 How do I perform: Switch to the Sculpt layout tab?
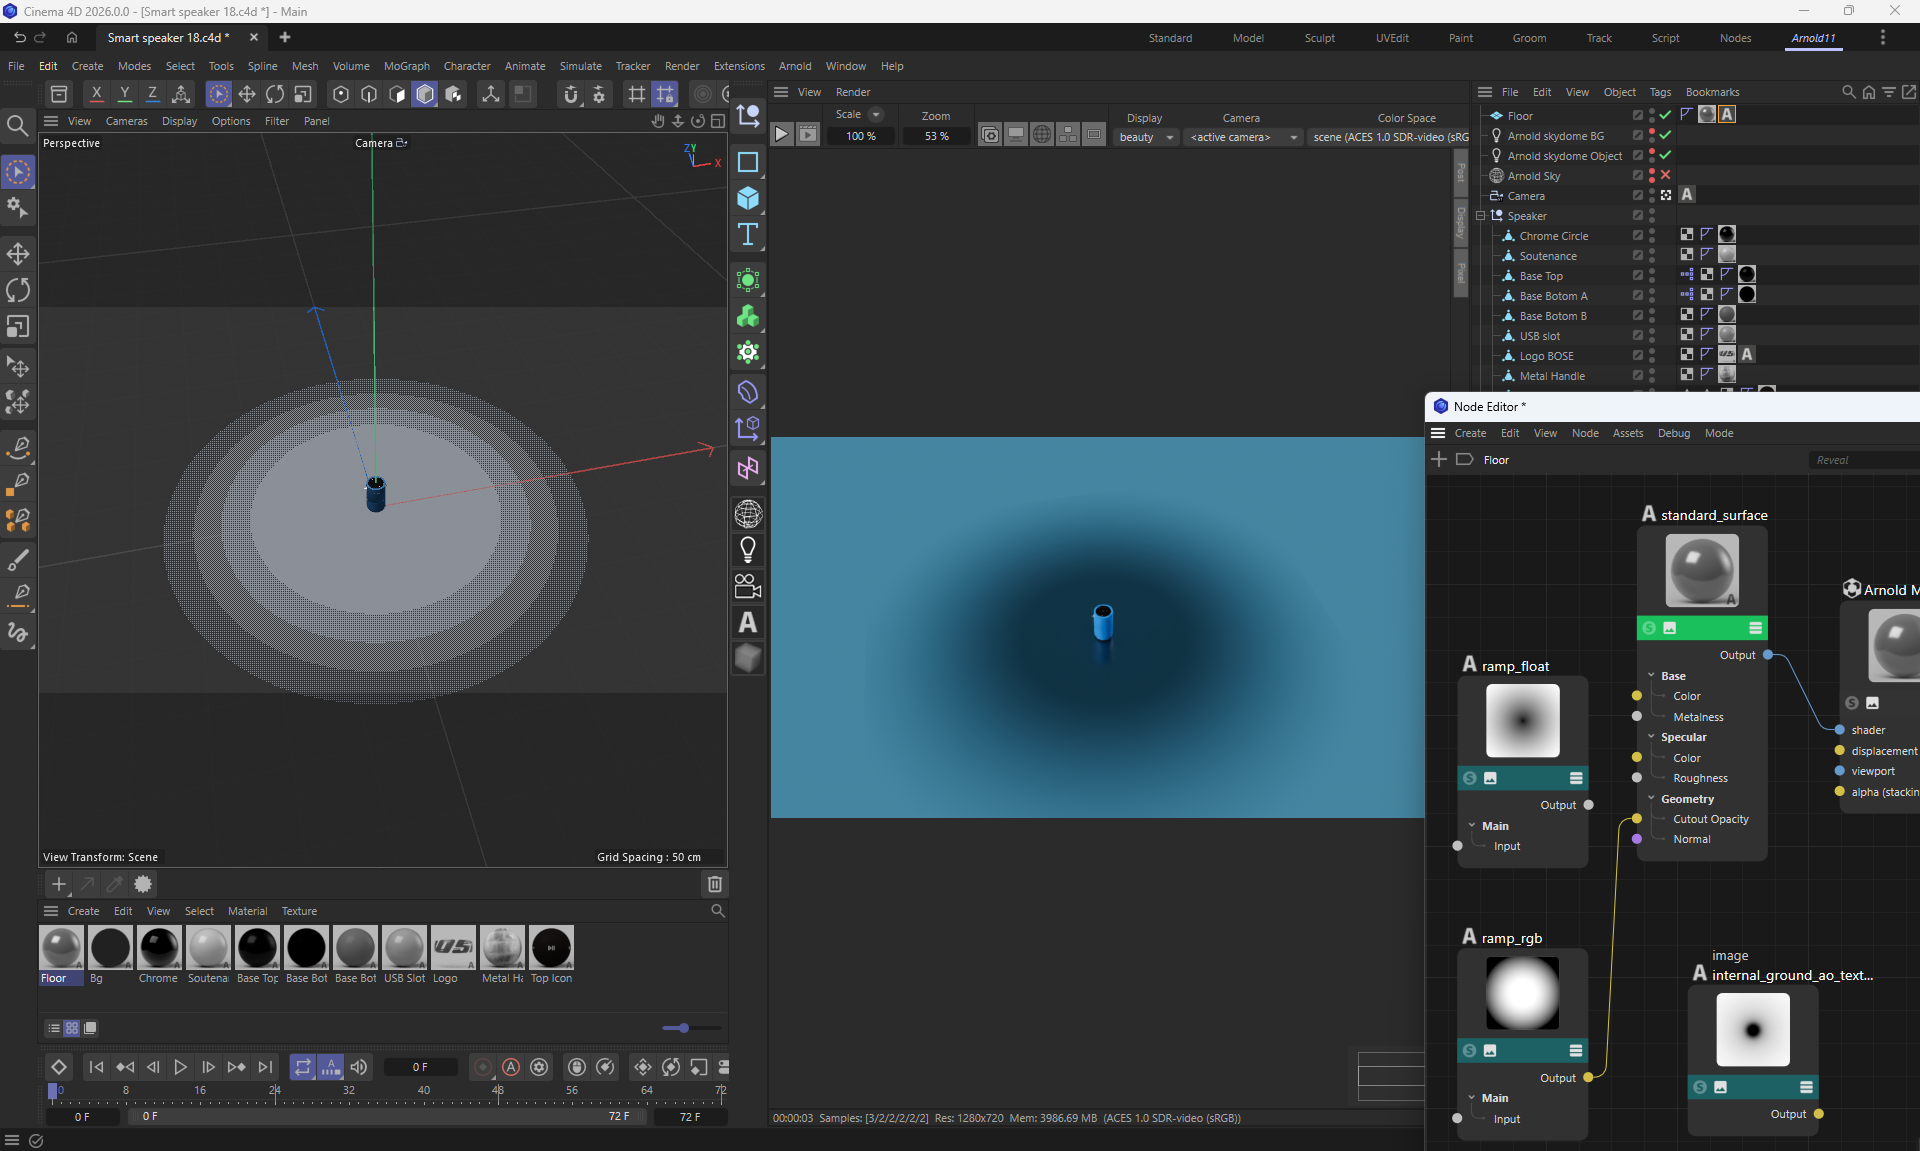pos(1319,38)
